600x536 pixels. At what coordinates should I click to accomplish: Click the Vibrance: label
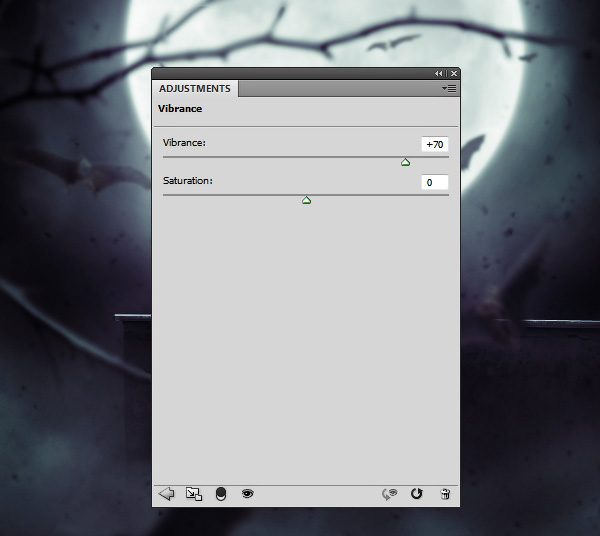184,143
